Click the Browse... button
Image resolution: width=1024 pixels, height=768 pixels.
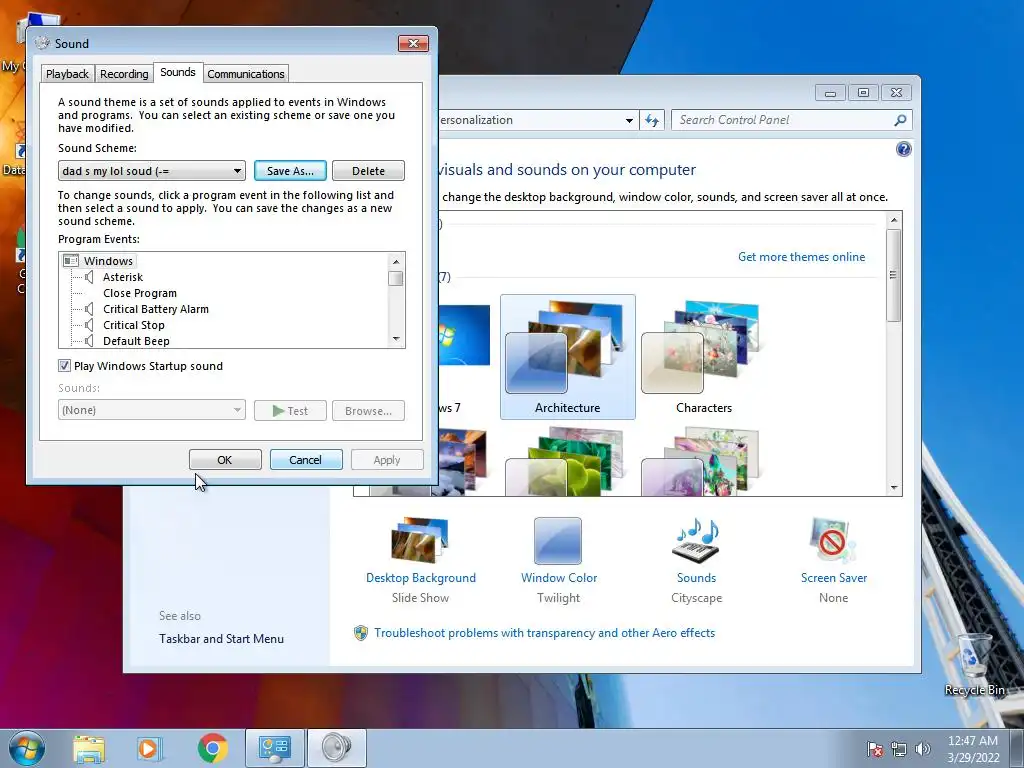[x=368, y=411]
